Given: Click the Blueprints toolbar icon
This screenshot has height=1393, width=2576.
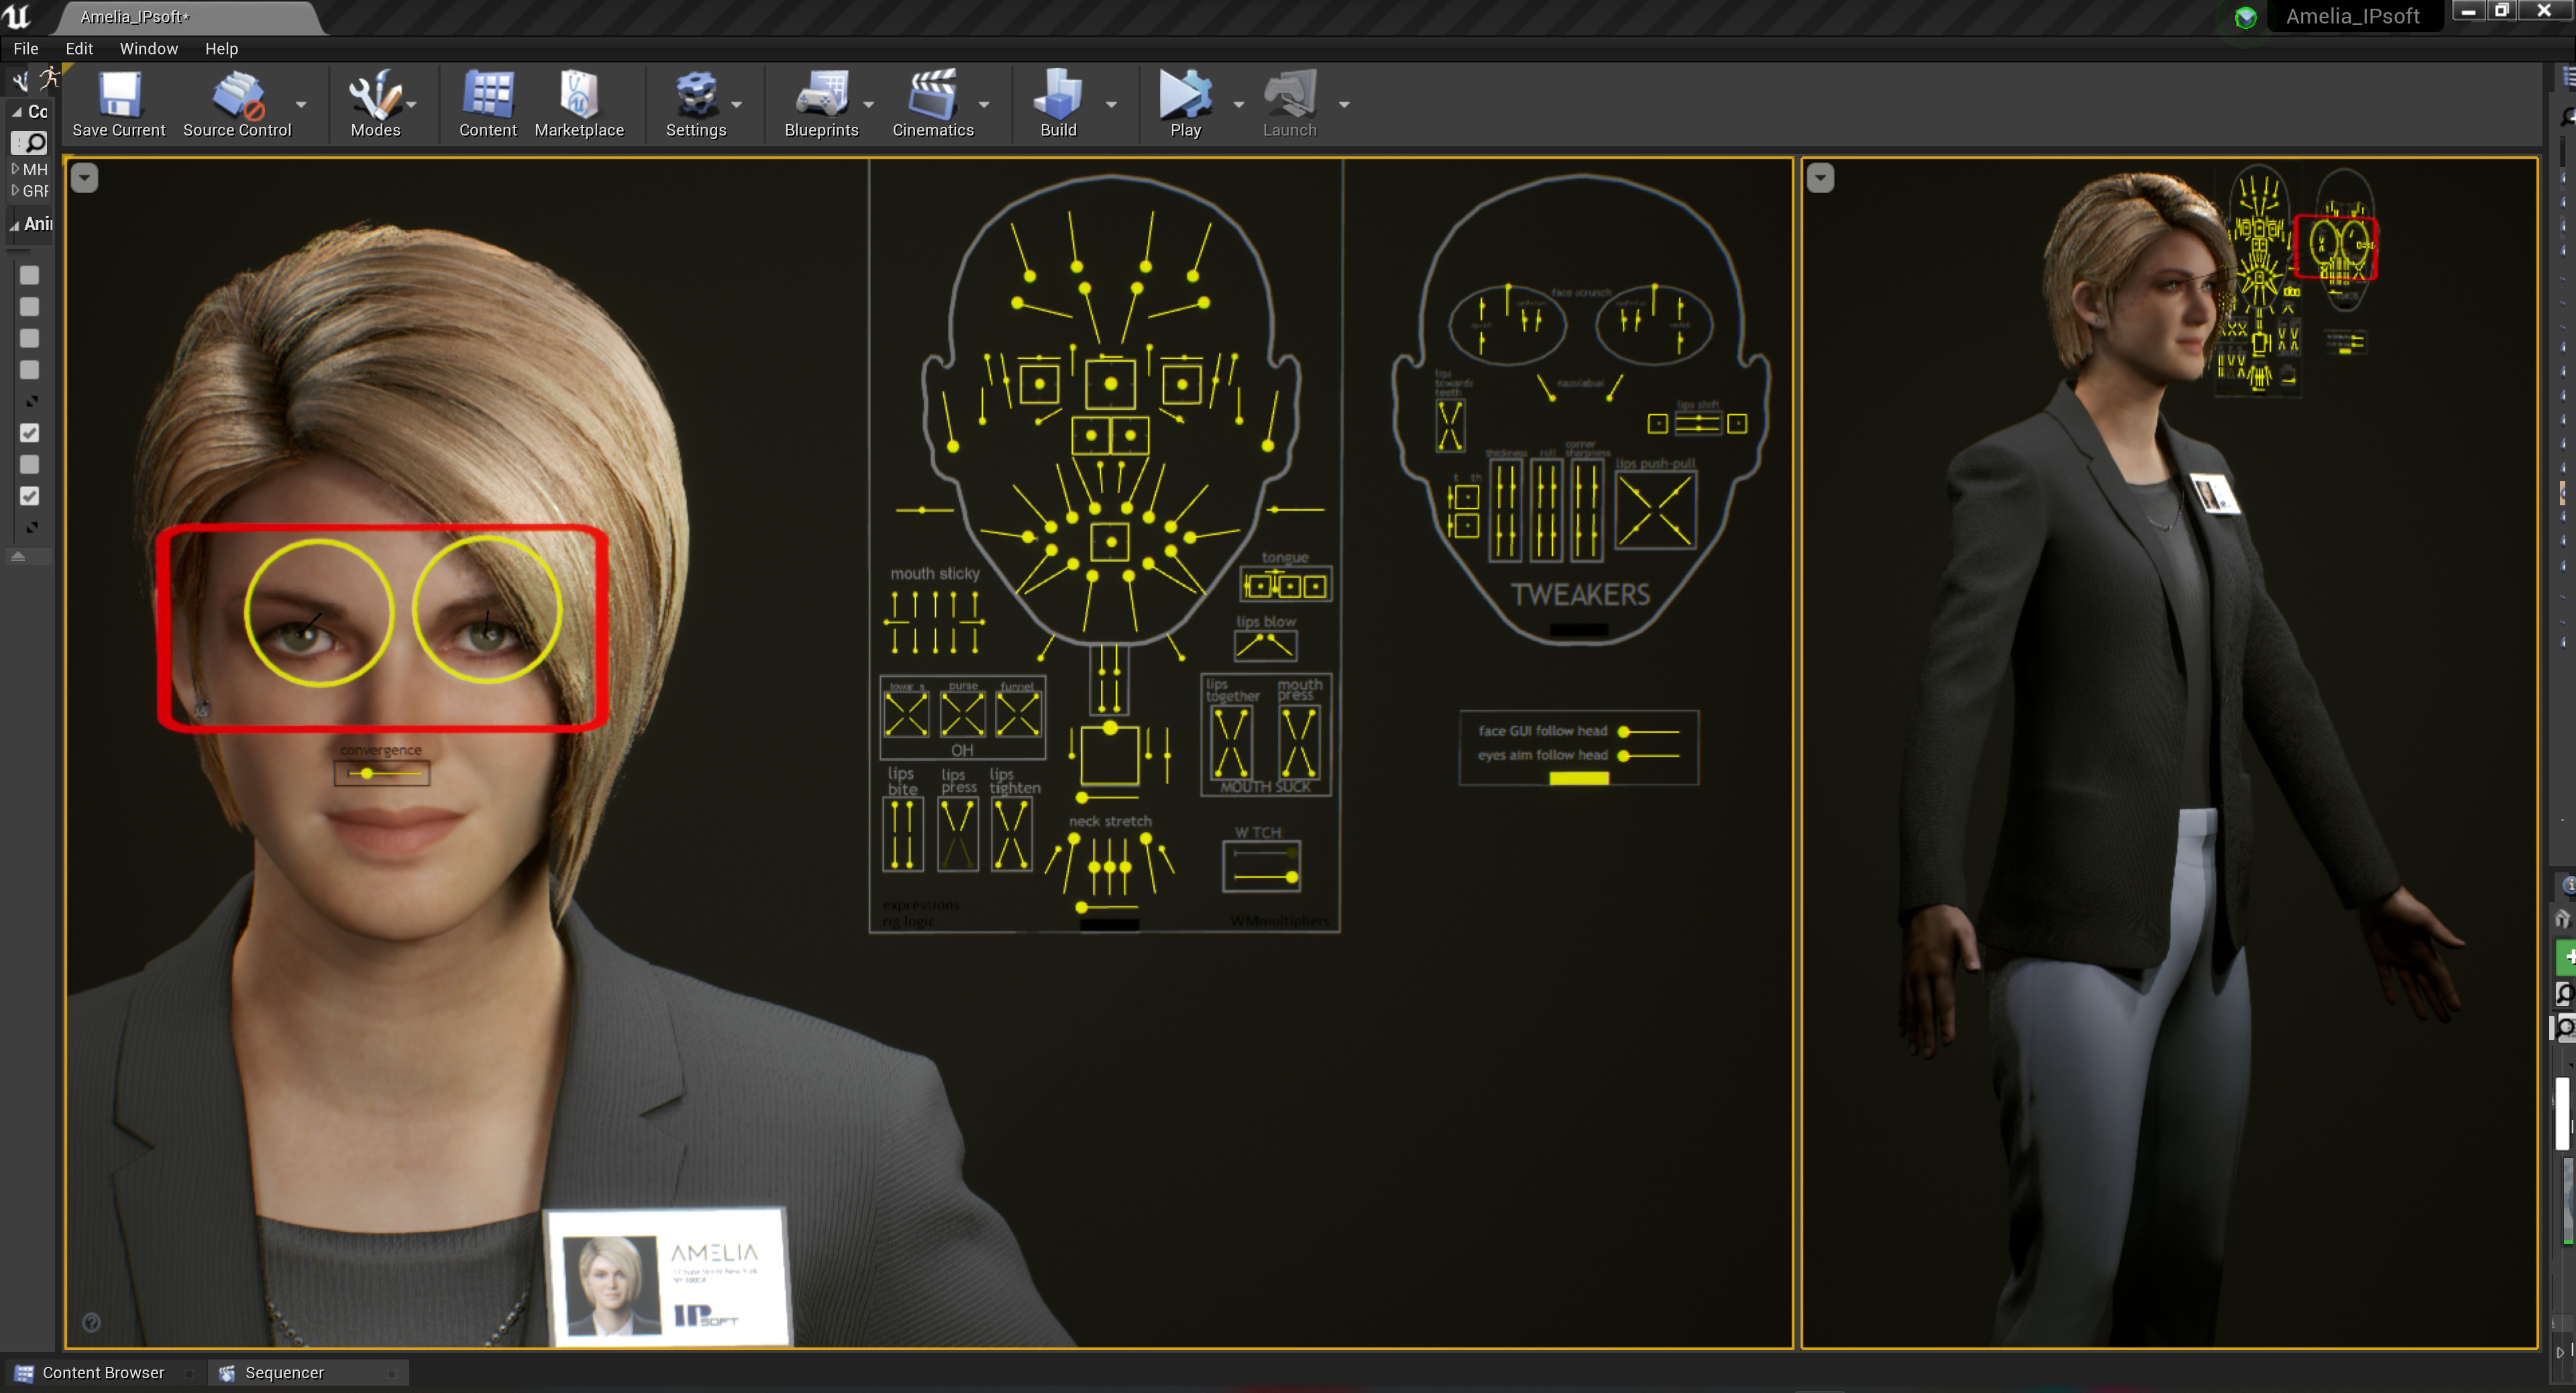Looking at the screenshot, I should click(821, 95).
